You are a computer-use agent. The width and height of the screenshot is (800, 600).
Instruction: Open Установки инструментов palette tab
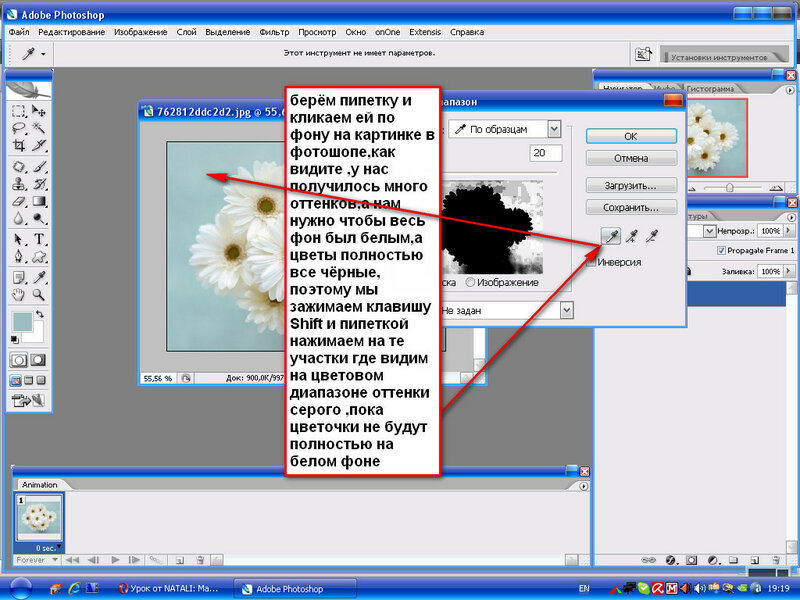(x=719, y=57)
